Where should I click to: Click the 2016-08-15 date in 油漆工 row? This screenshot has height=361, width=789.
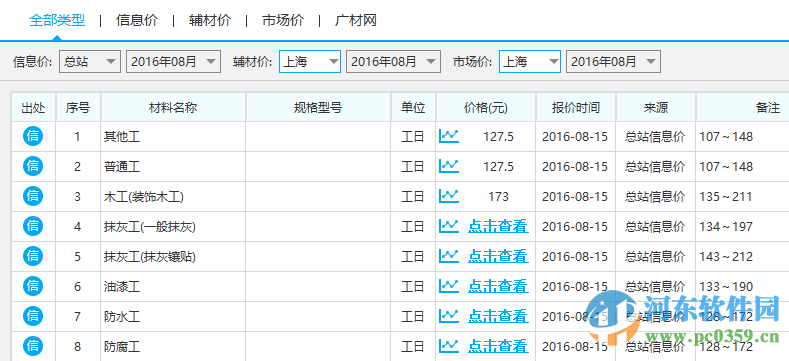[575, 286]
